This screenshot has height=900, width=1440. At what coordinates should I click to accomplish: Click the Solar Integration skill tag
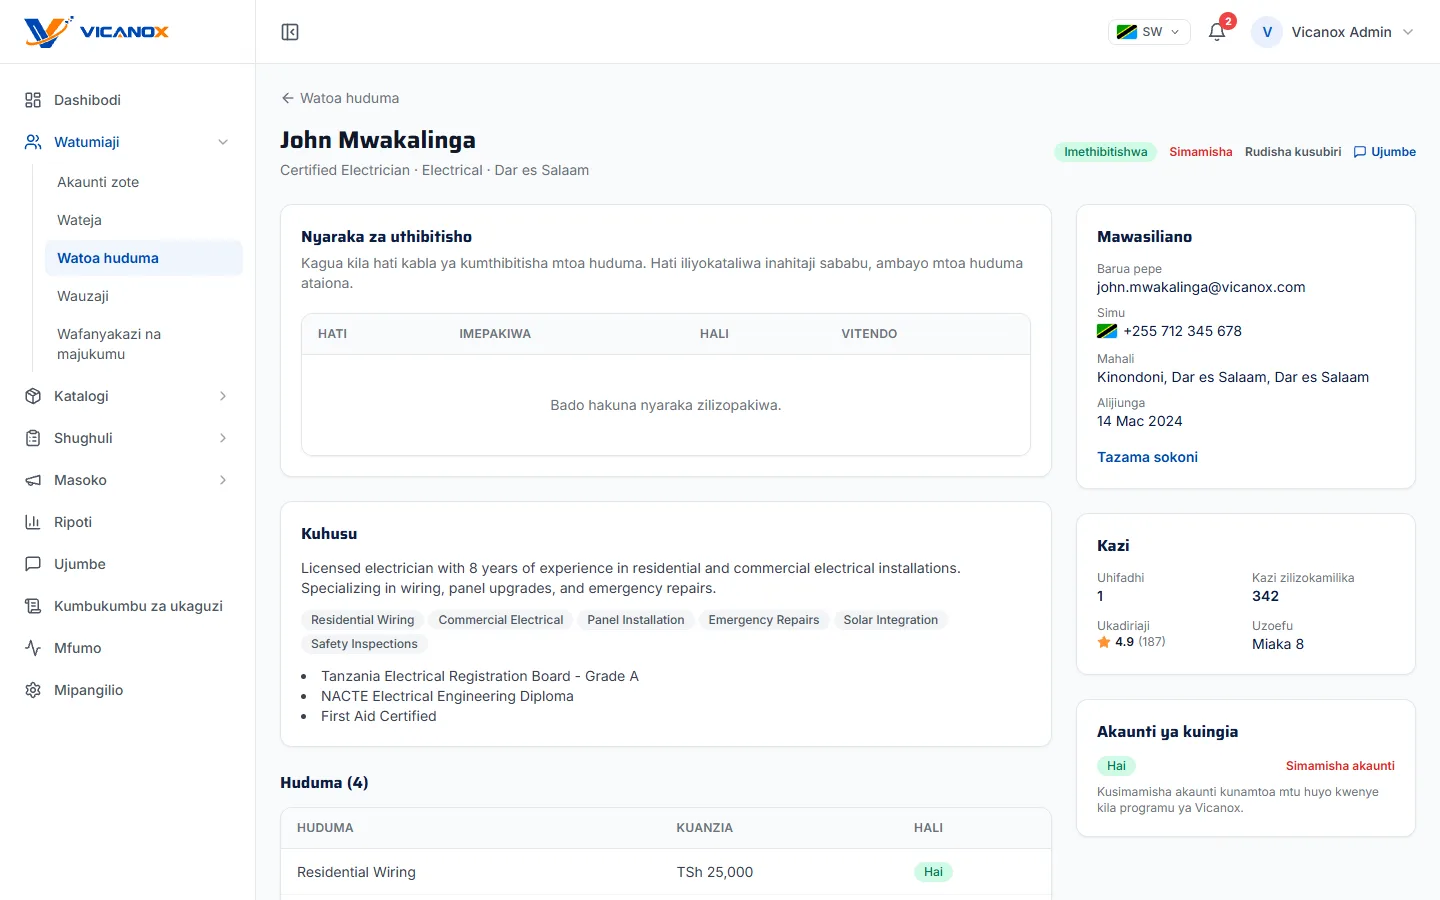coord(890,620)
